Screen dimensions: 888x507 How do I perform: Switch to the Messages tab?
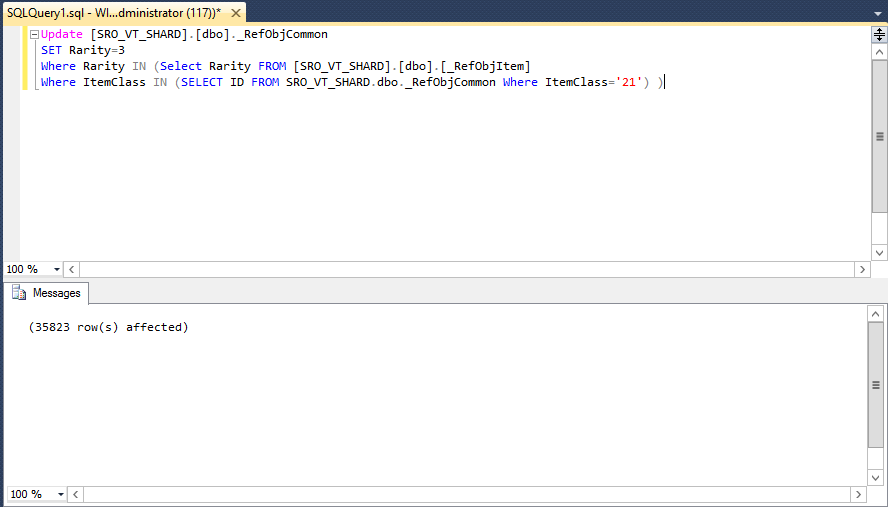click(x=46, y=293)
